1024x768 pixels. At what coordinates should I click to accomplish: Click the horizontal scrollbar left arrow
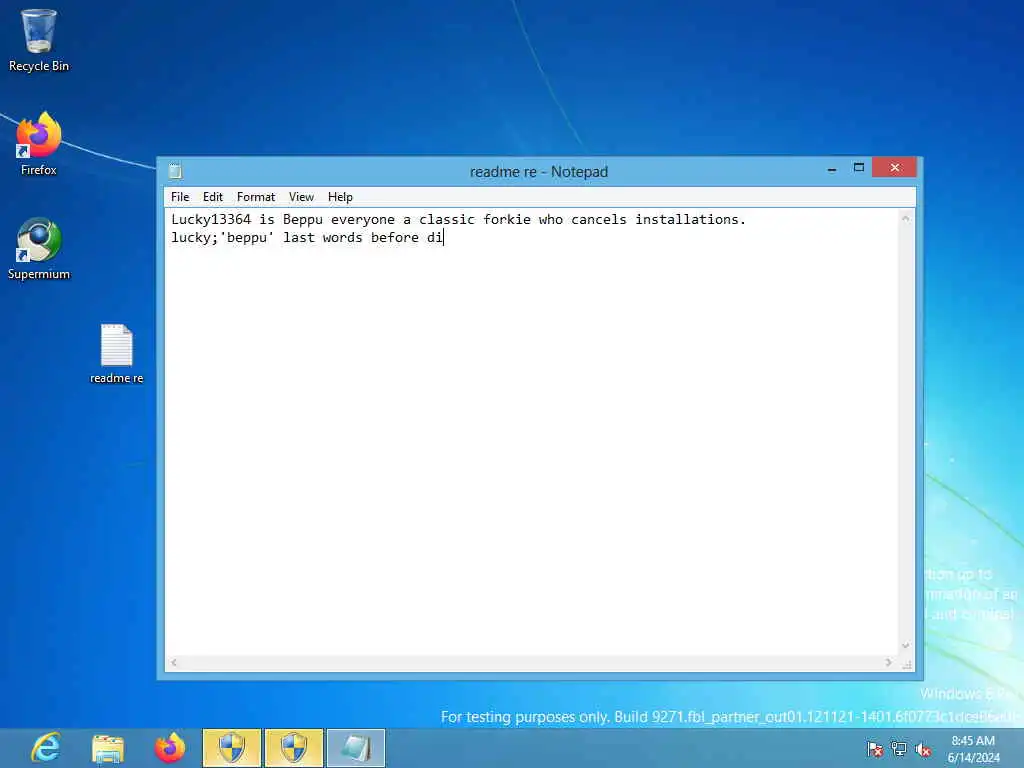pyautogui.click(x=174, y=662)
